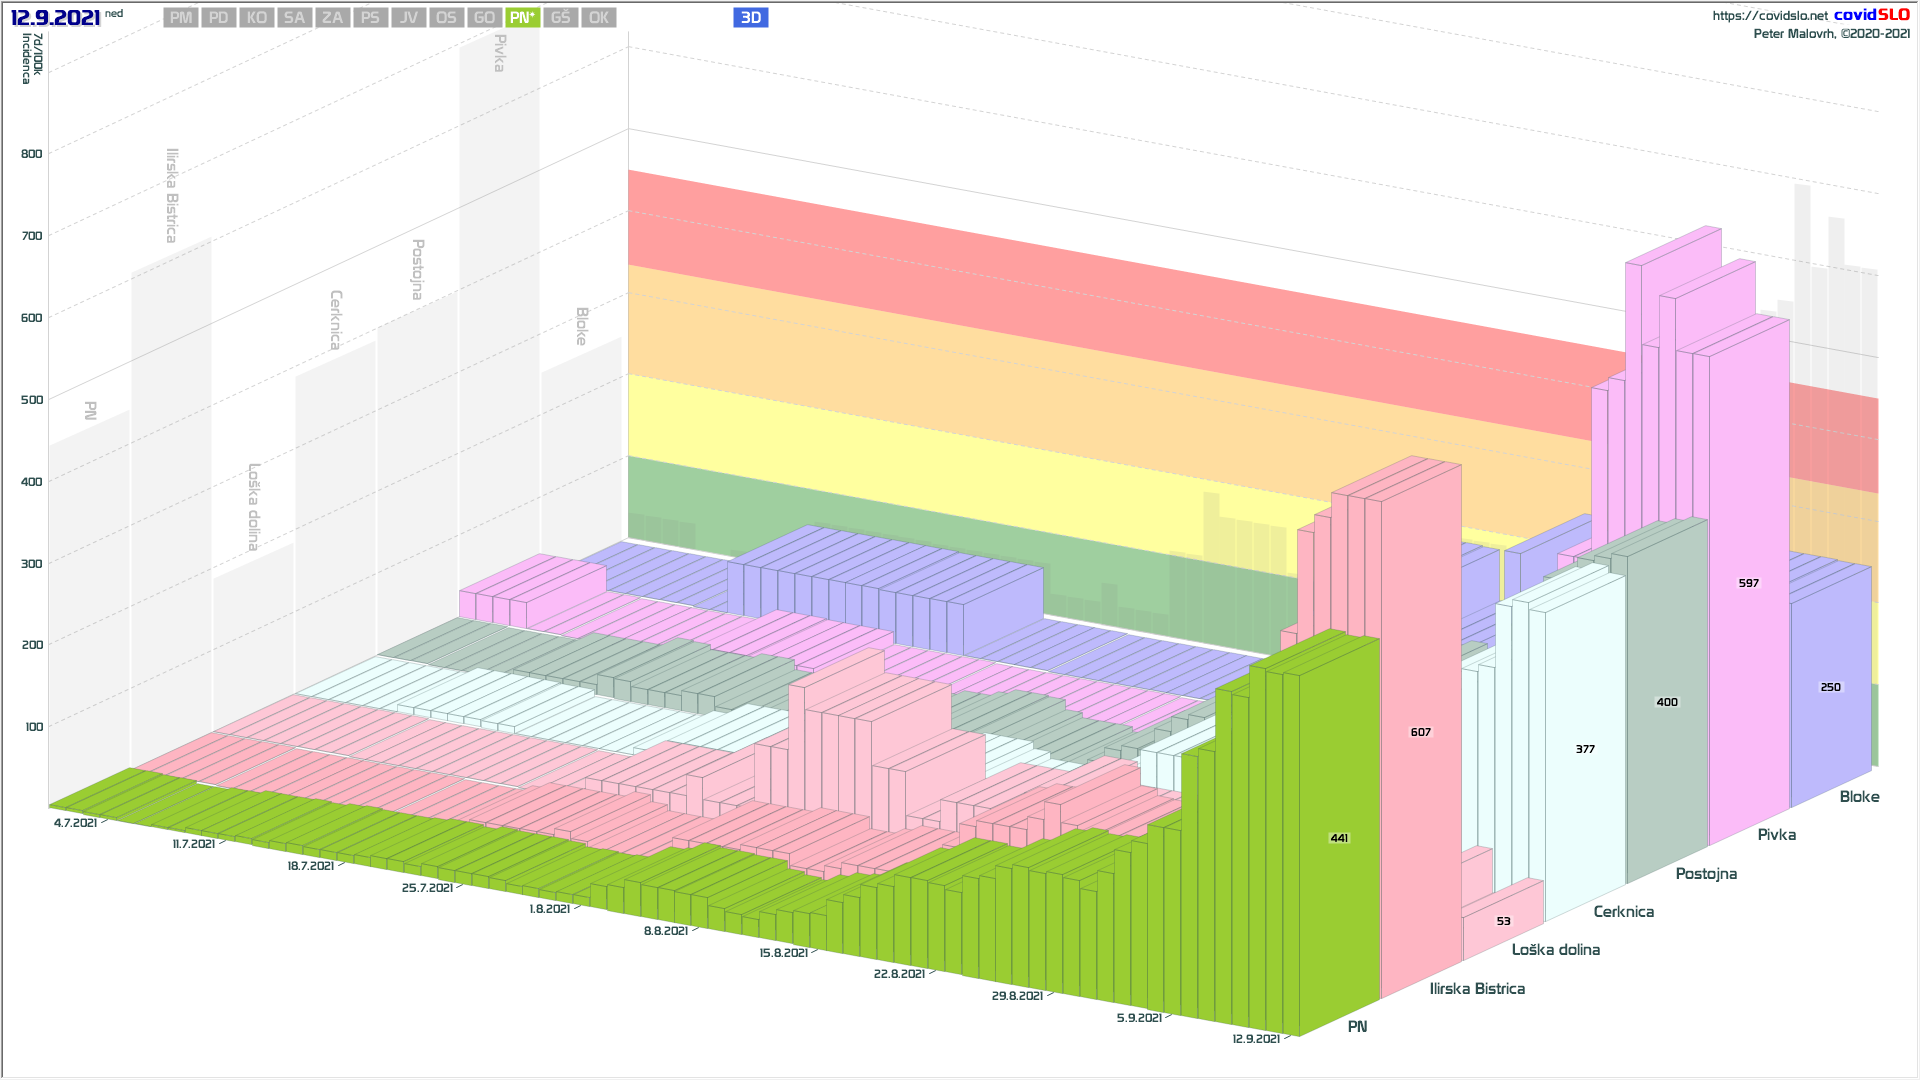Open the KO region tab
The height and width of the screenshot is (1080, 1920).
click(x=256, y=18)
